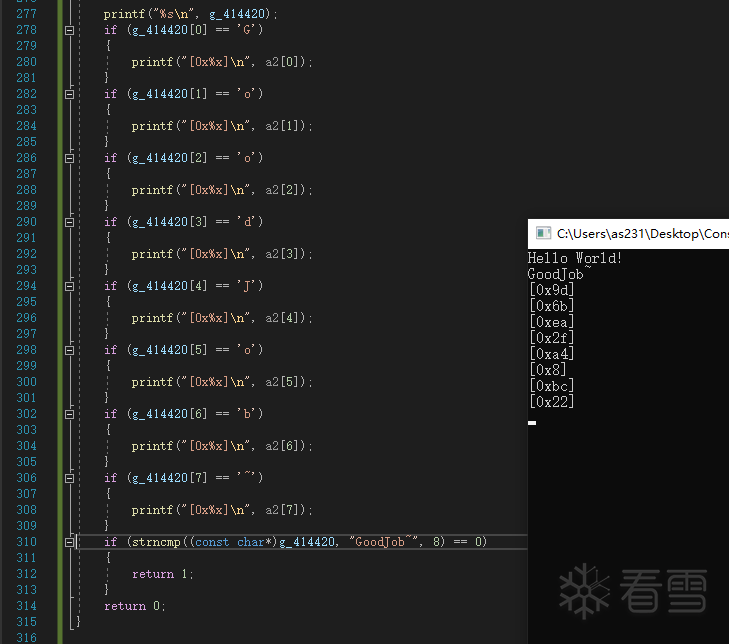Click the printf with a2[0] argument
The image size is (729, 644).
(x=222, y=62)
